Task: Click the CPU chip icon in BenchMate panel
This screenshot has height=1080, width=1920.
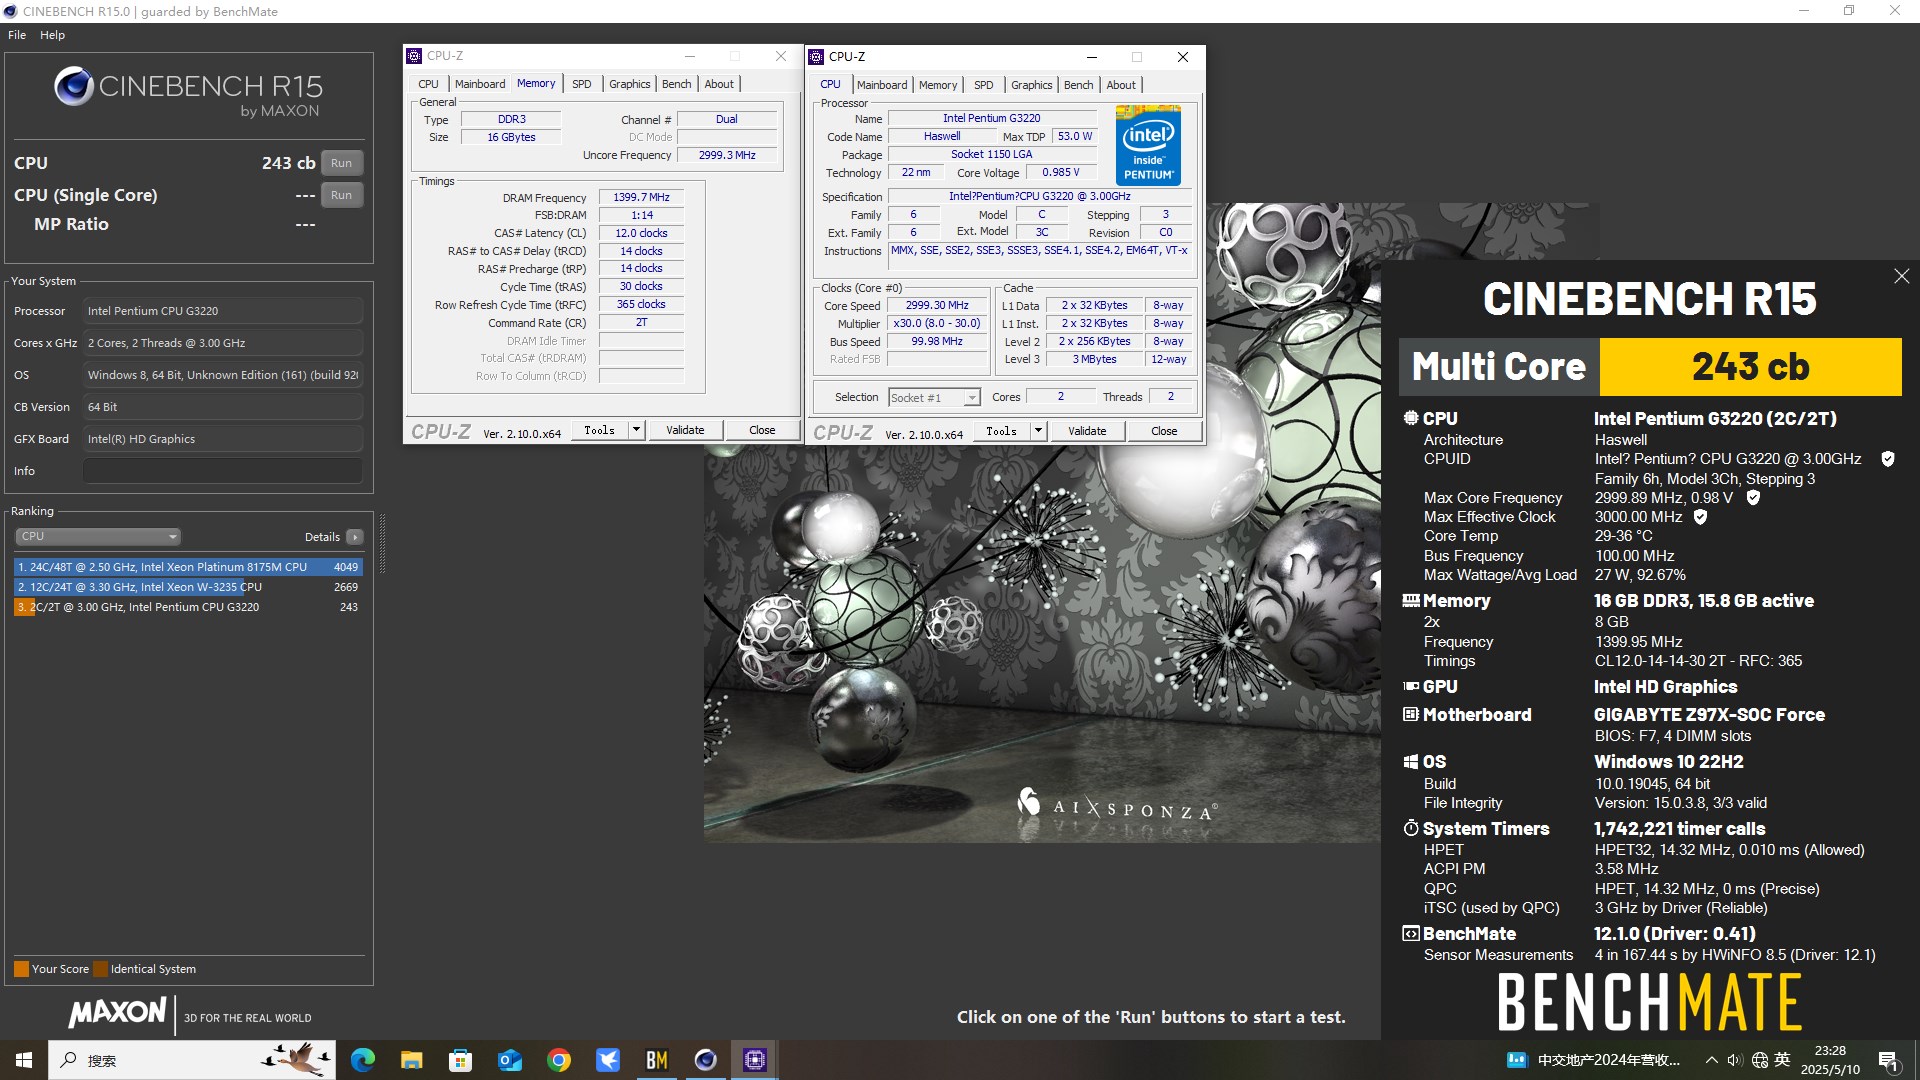Action: pyautogui.click(x=1410, y=418)
